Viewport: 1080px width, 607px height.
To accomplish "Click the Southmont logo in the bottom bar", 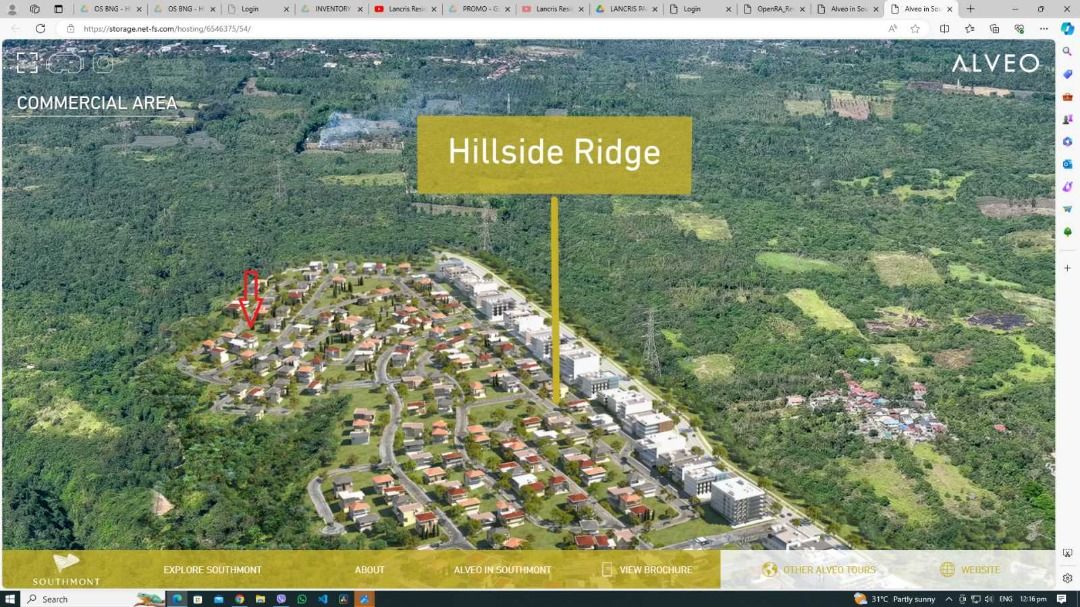I will pyautogui.click(x=66, y=570).
